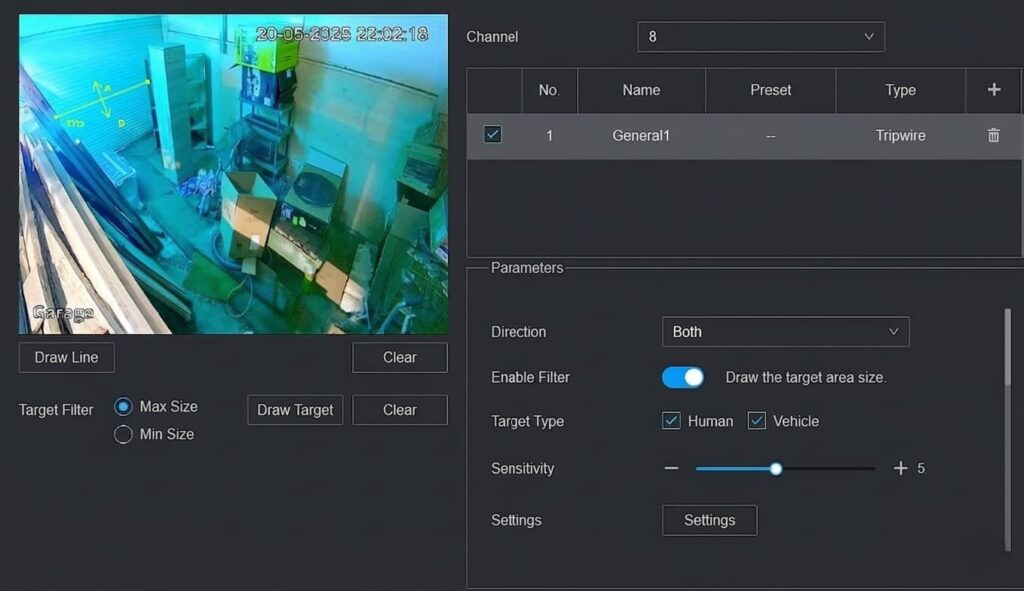Open the Channel dropdown

761,36
